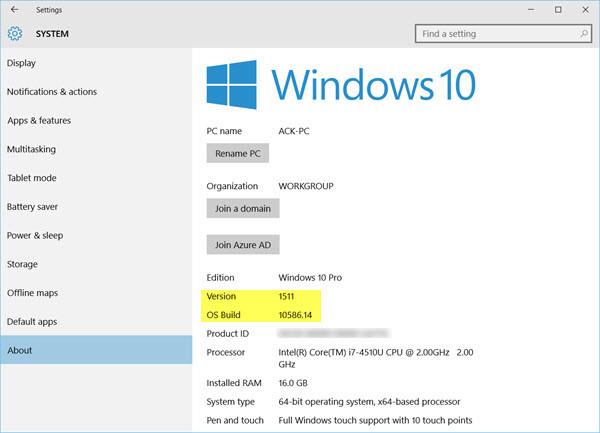Click the OS build value 10586.14
The image size is (600, 433).
(x=295, y=315)
